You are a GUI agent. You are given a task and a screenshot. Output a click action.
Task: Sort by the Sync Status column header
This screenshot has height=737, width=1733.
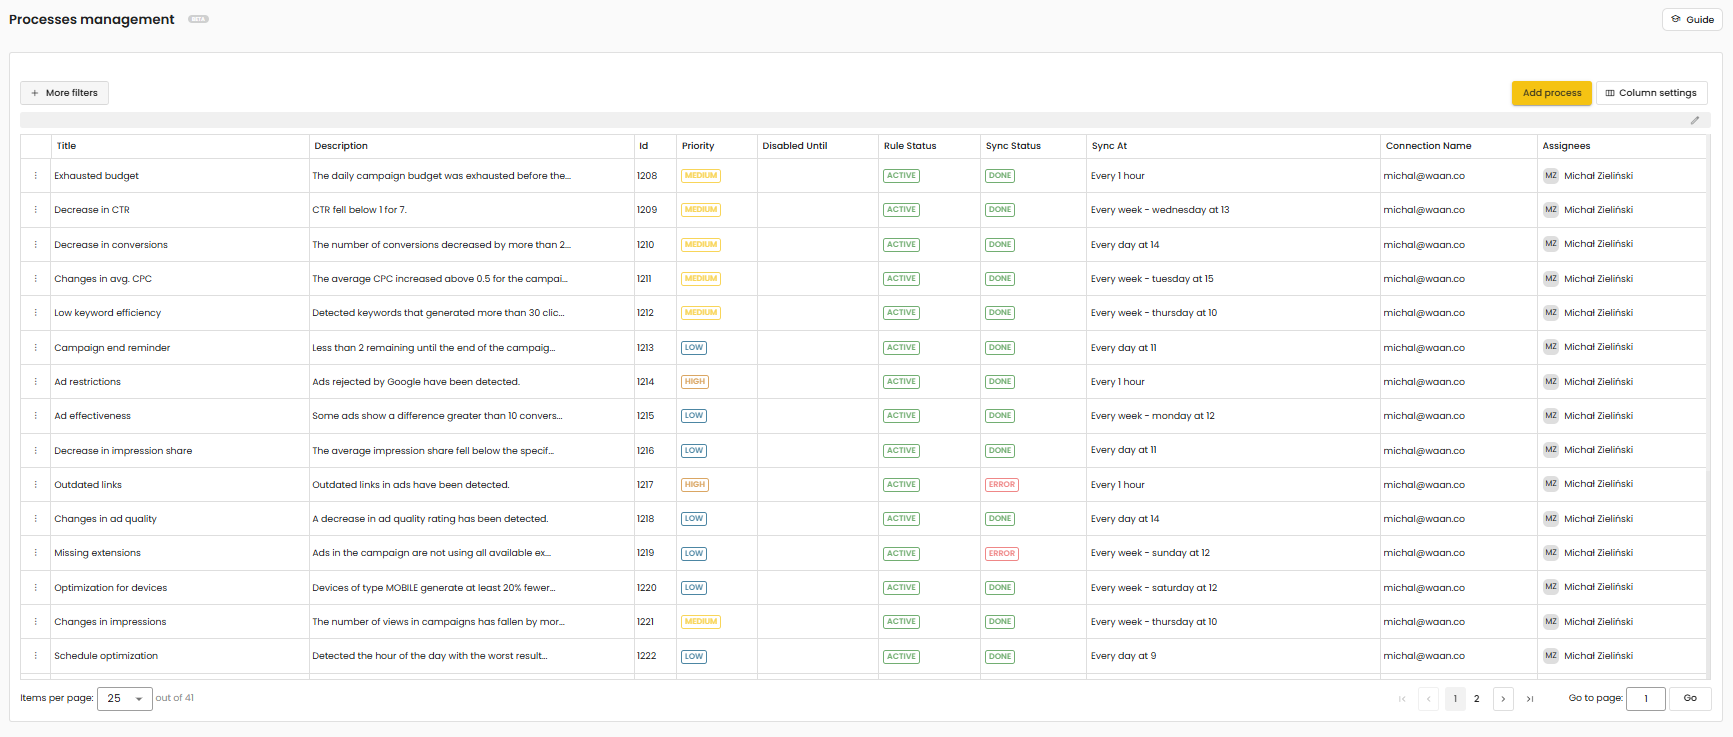pos(1013,146)
